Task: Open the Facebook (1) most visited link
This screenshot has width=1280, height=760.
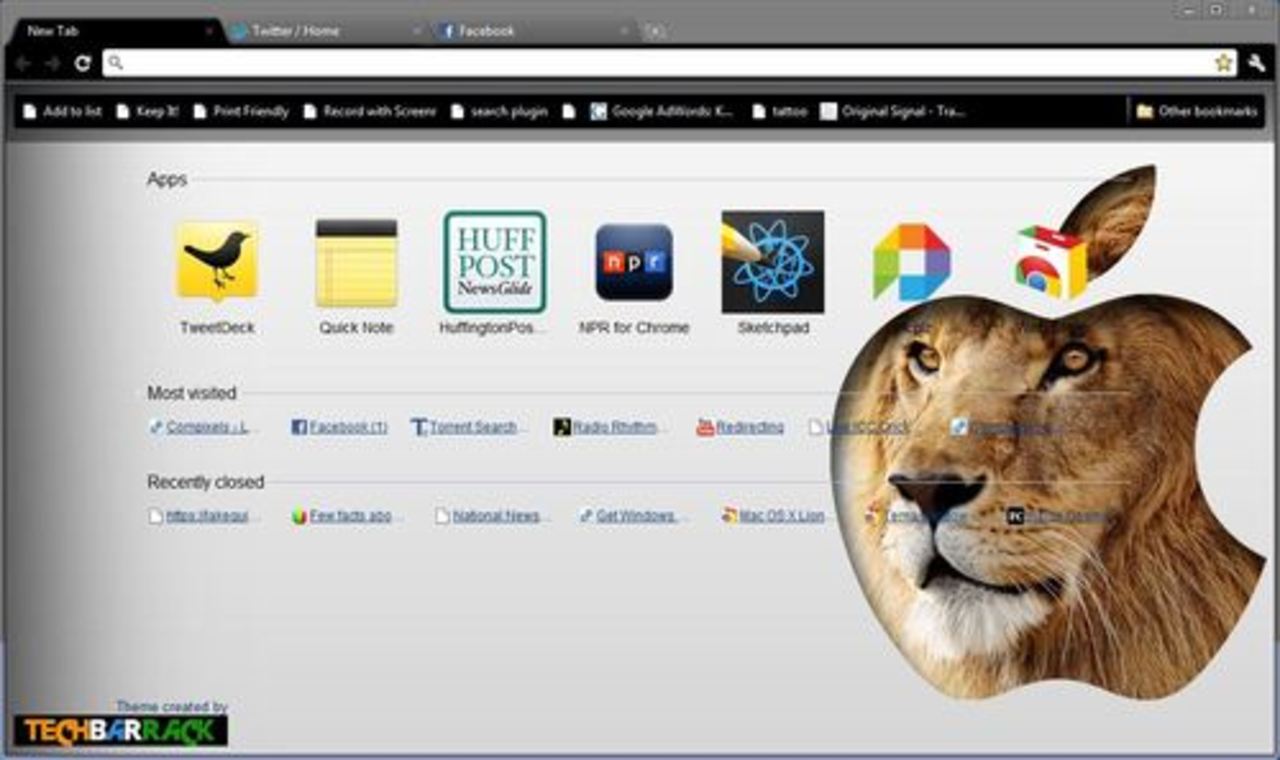Action: tap(339, 427)
